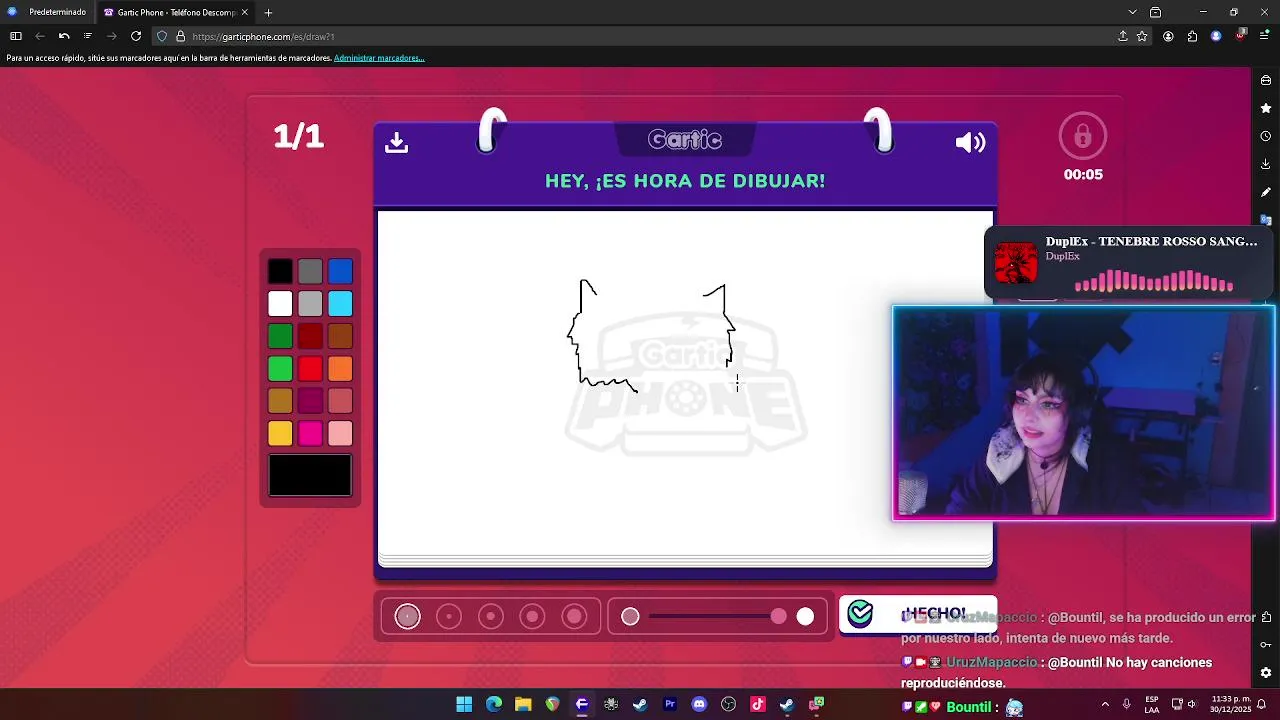Viewport: 1280px width, 720px height.
Task: Share the page with share icon
Action: [x=1123, y=36]
